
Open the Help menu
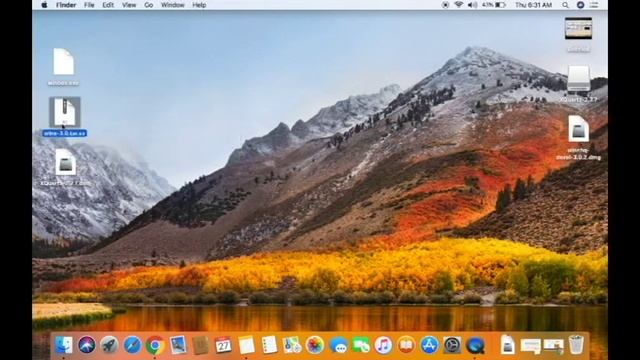(199, 5)
